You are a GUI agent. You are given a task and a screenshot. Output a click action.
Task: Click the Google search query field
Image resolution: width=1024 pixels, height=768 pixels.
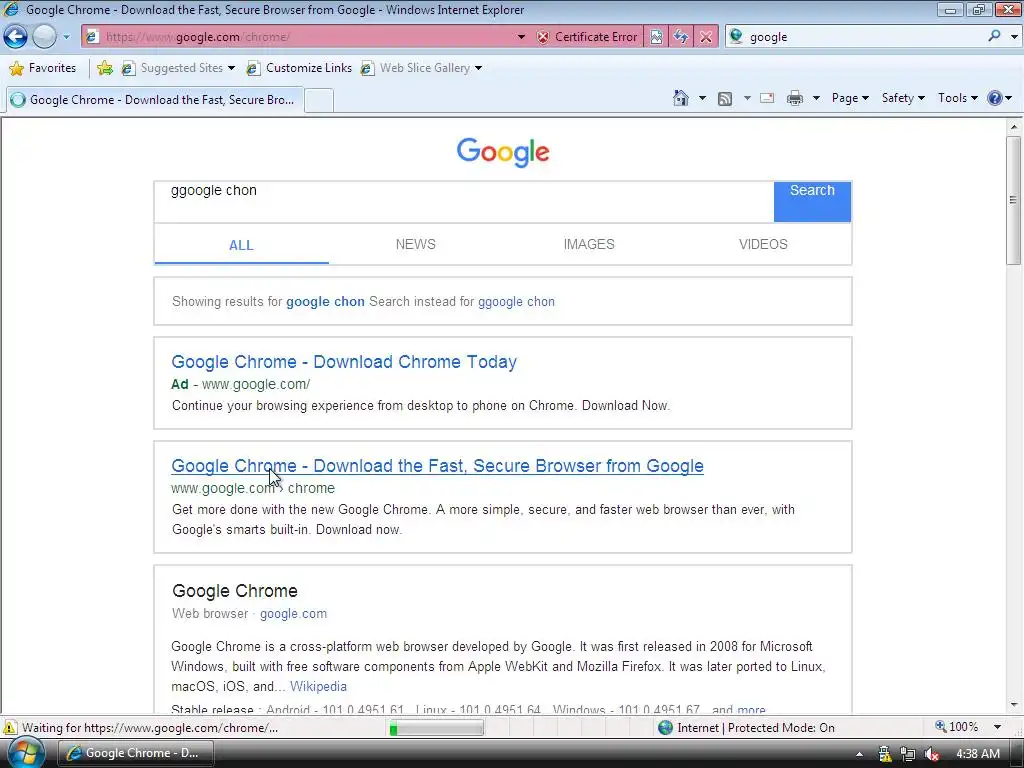[x=464, y=202]
